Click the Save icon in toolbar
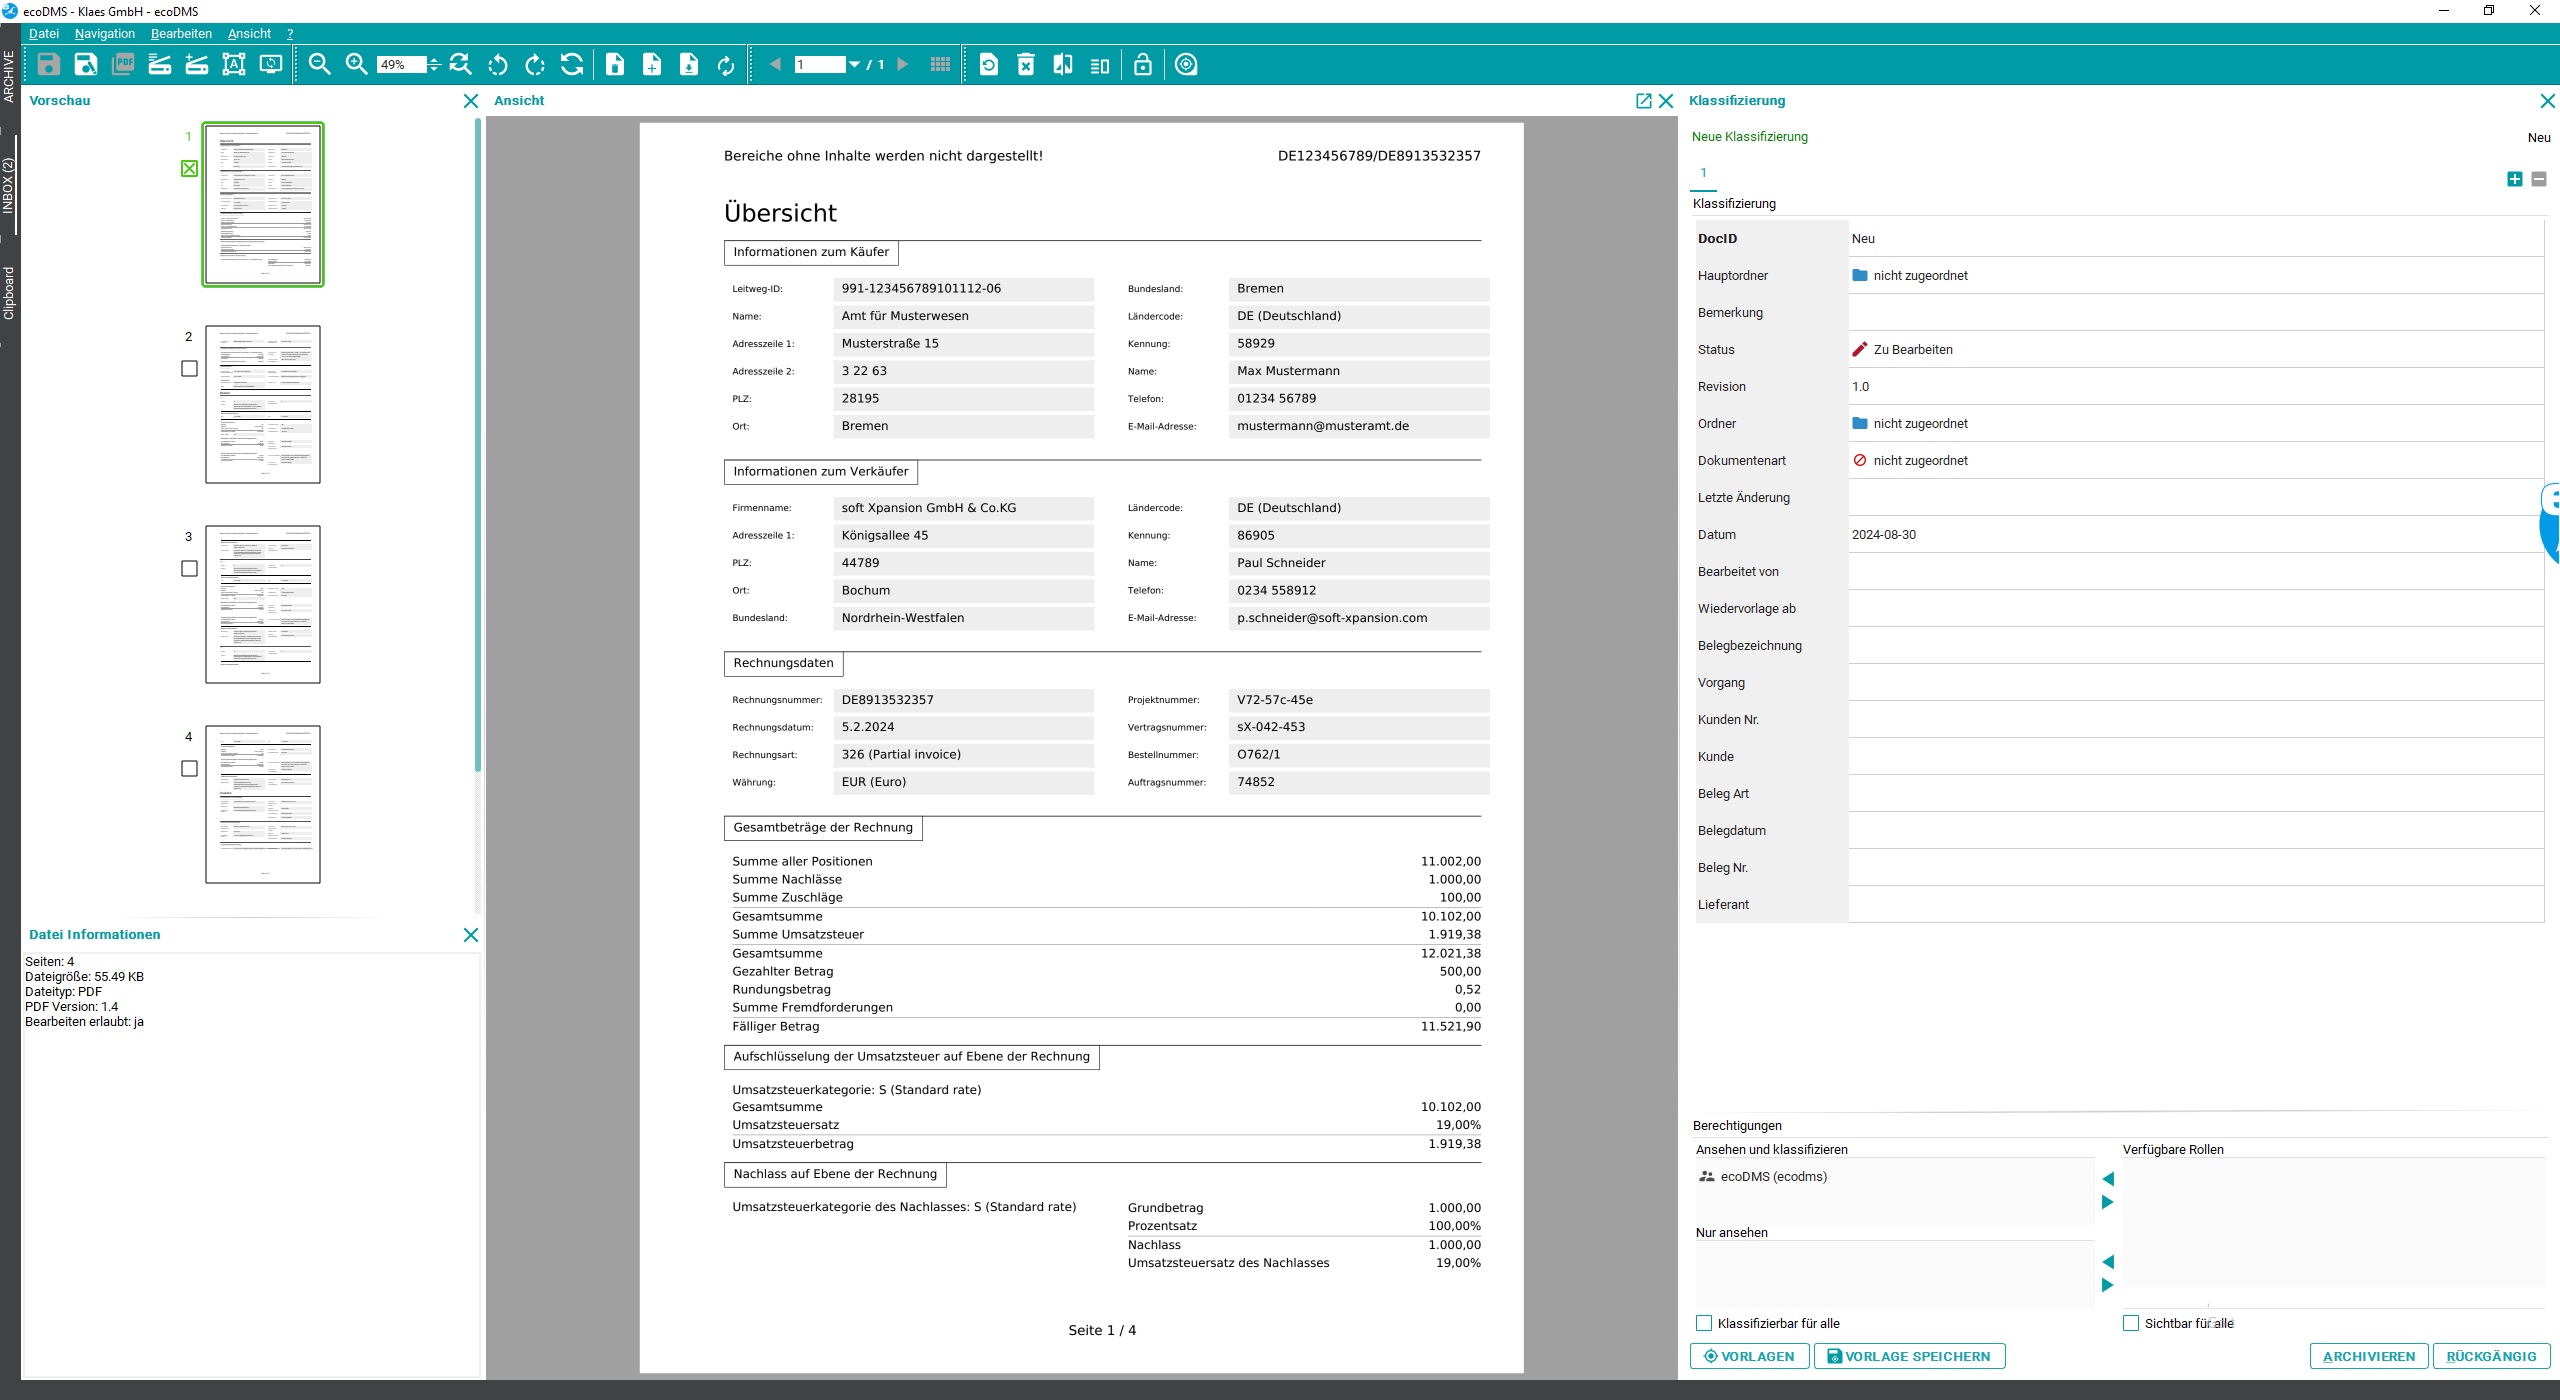This screenshot has width=2560, height=1400. pos(48,65)
